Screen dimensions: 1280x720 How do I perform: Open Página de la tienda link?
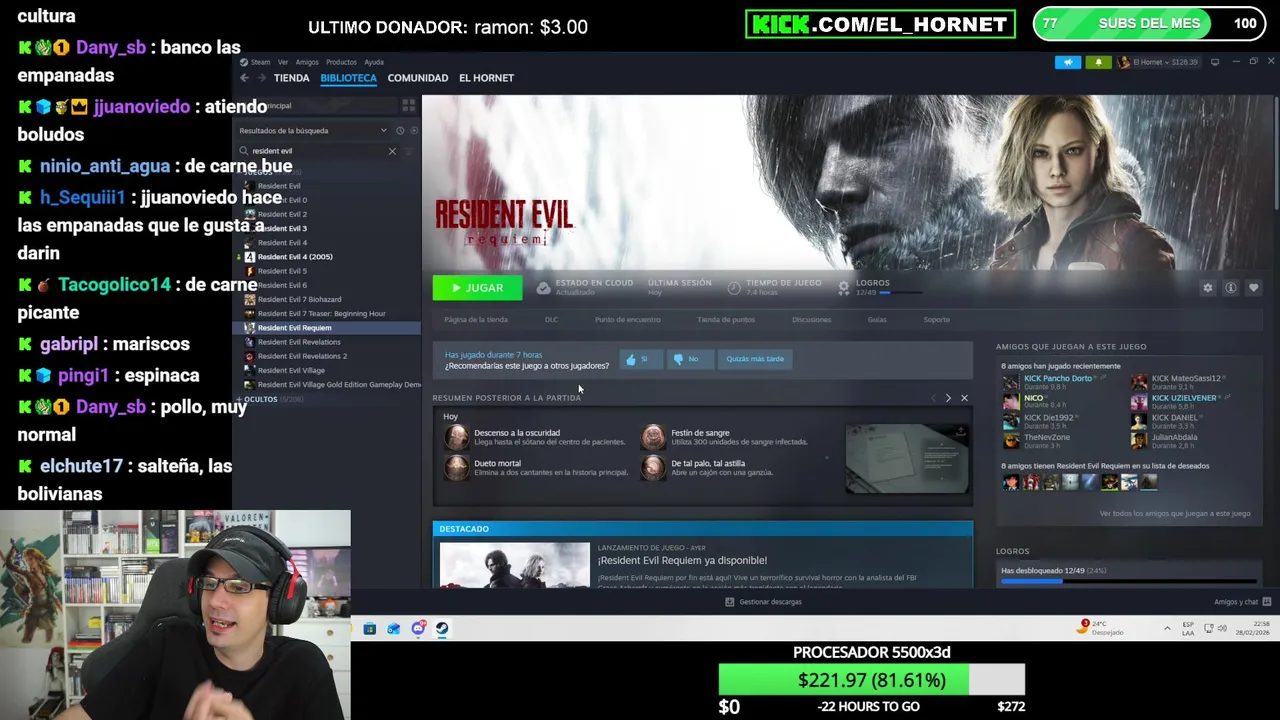[x=476, y=320]
